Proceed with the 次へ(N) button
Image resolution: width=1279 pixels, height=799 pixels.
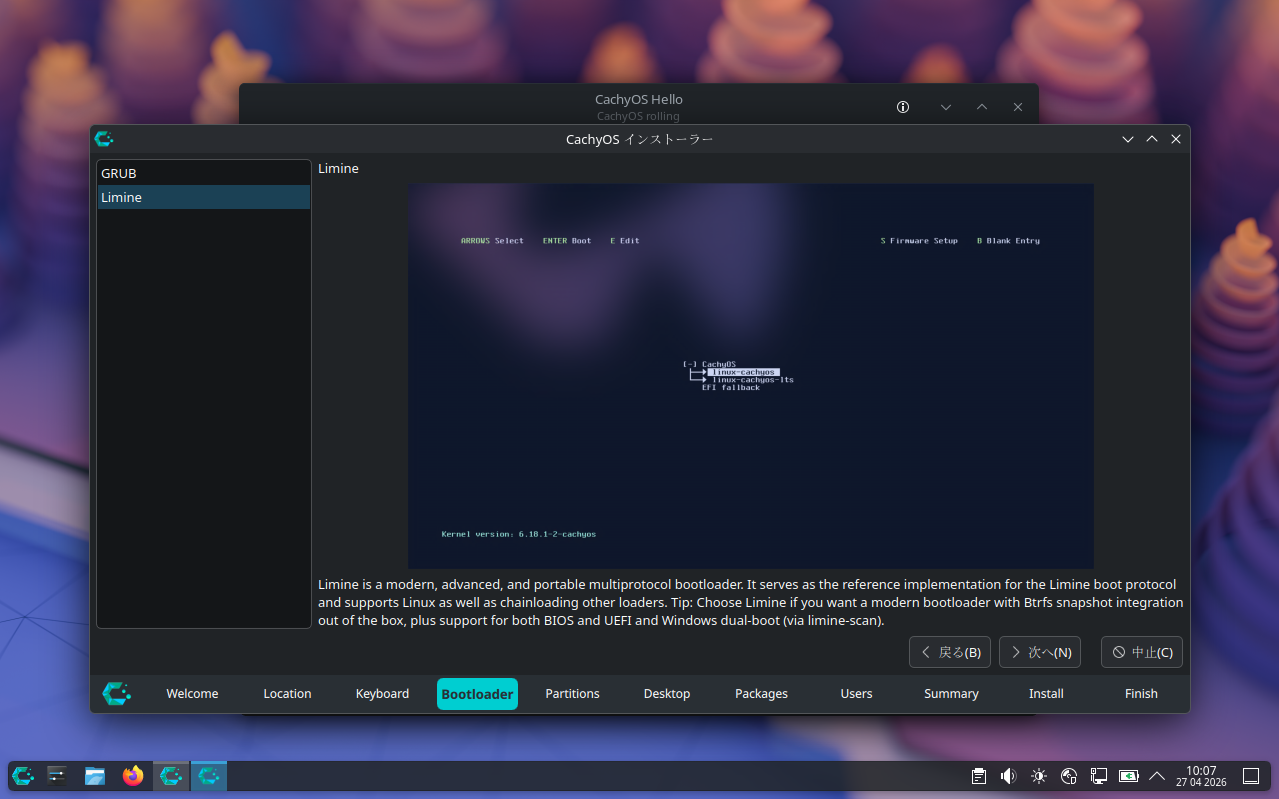tap(1040, 652)
